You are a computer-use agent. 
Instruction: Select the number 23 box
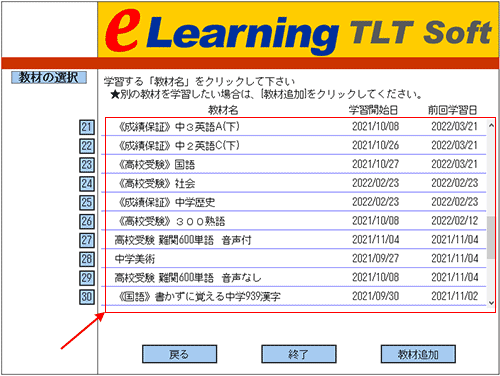click(87, 165)
